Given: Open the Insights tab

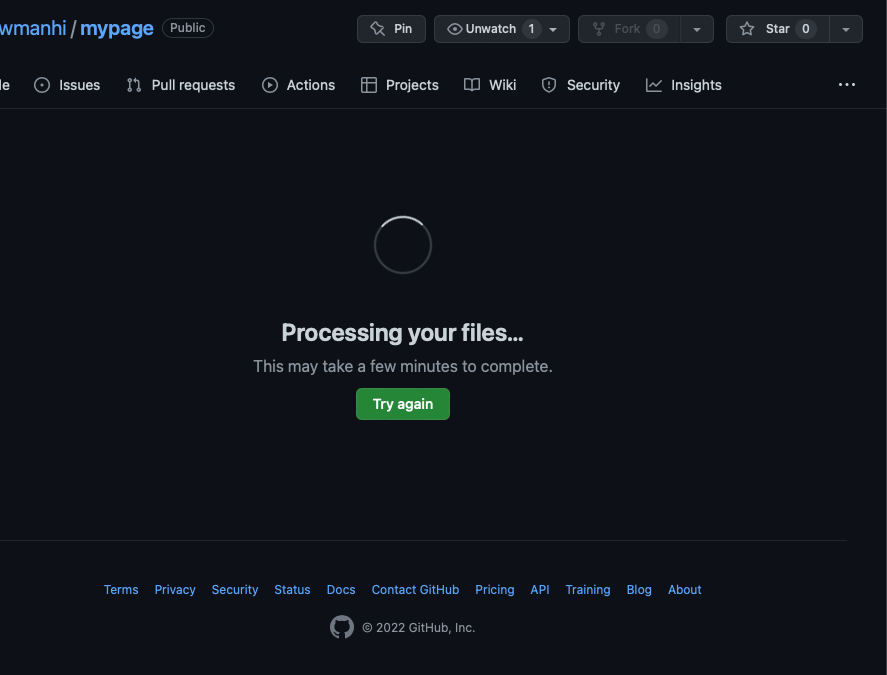Looking at the screenshot, I should [x=683, y=85].
